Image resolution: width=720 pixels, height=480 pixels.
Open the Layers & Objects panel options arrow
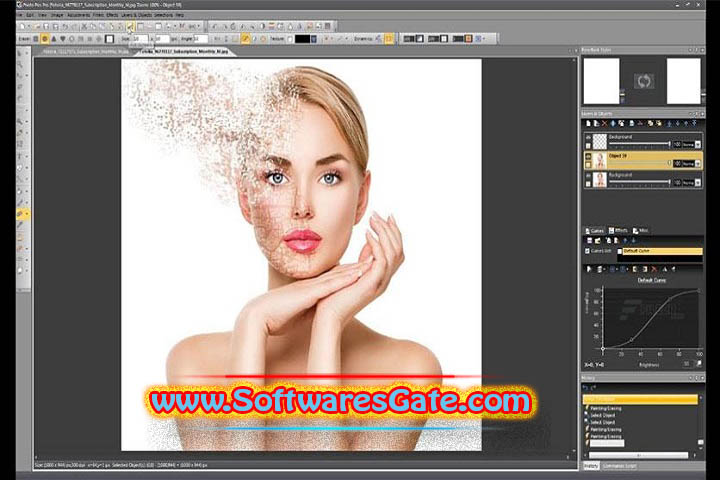click(691, 113)
